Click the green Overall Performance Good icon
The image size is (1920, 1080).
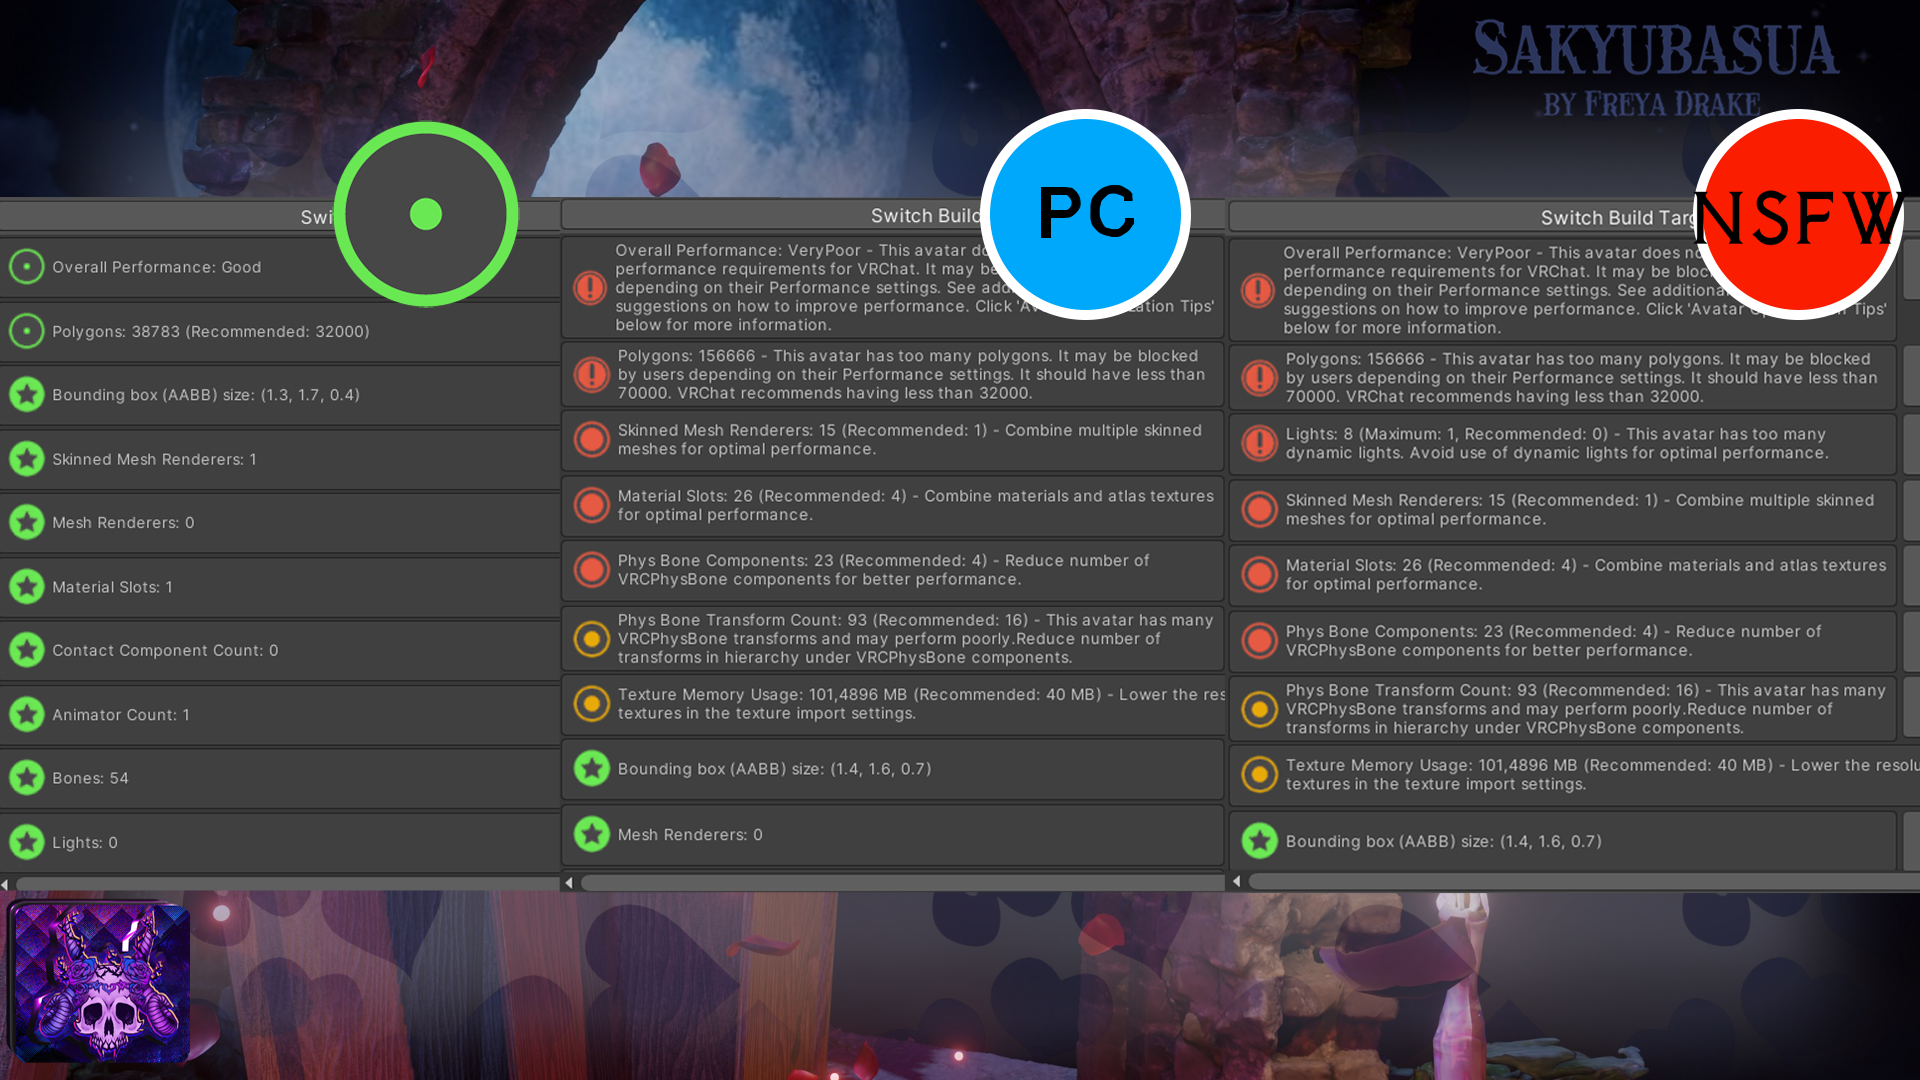(x=27, y=267)
